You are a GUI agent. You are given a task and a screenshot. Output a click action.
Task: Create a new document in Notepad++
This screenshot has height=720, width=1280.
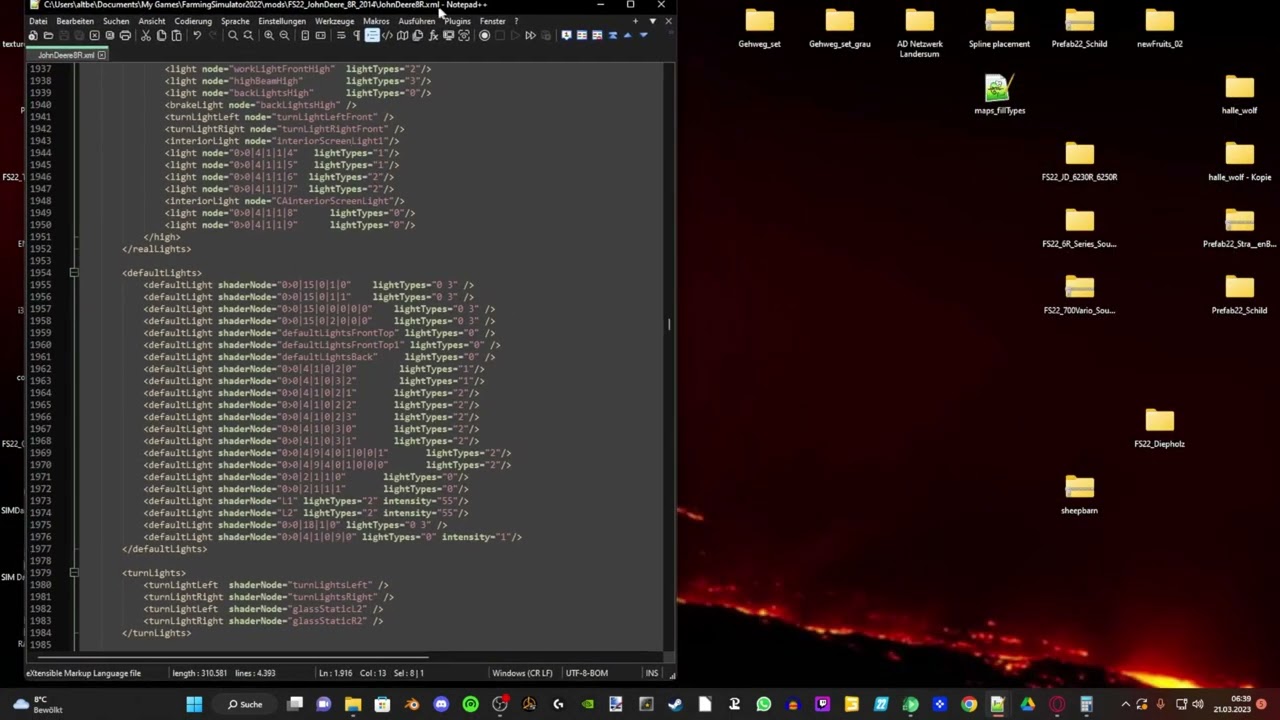point(33,36)
